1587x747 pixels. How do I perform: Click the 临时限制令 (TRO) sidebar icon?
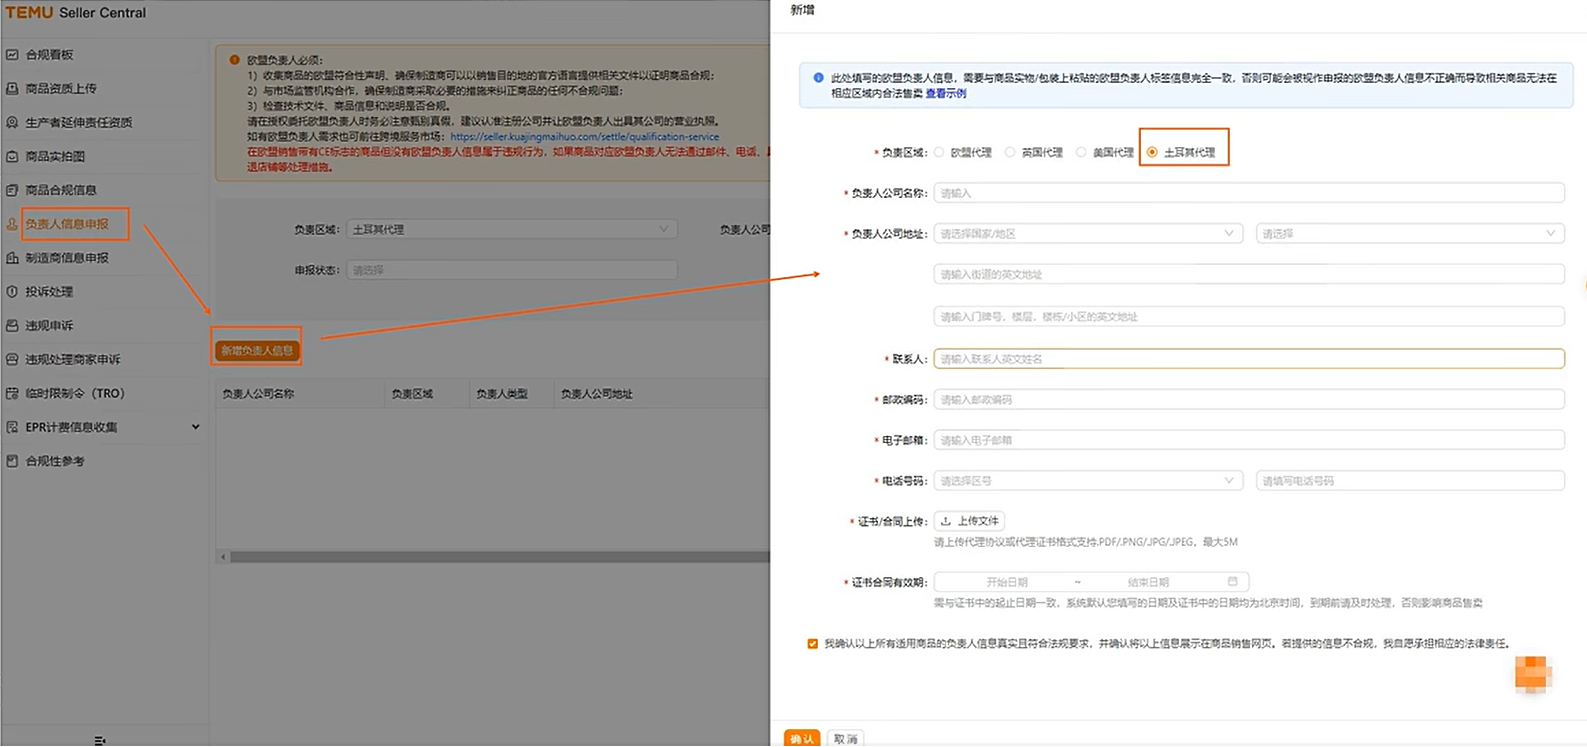pyautogui.click(x=12, y=393)
